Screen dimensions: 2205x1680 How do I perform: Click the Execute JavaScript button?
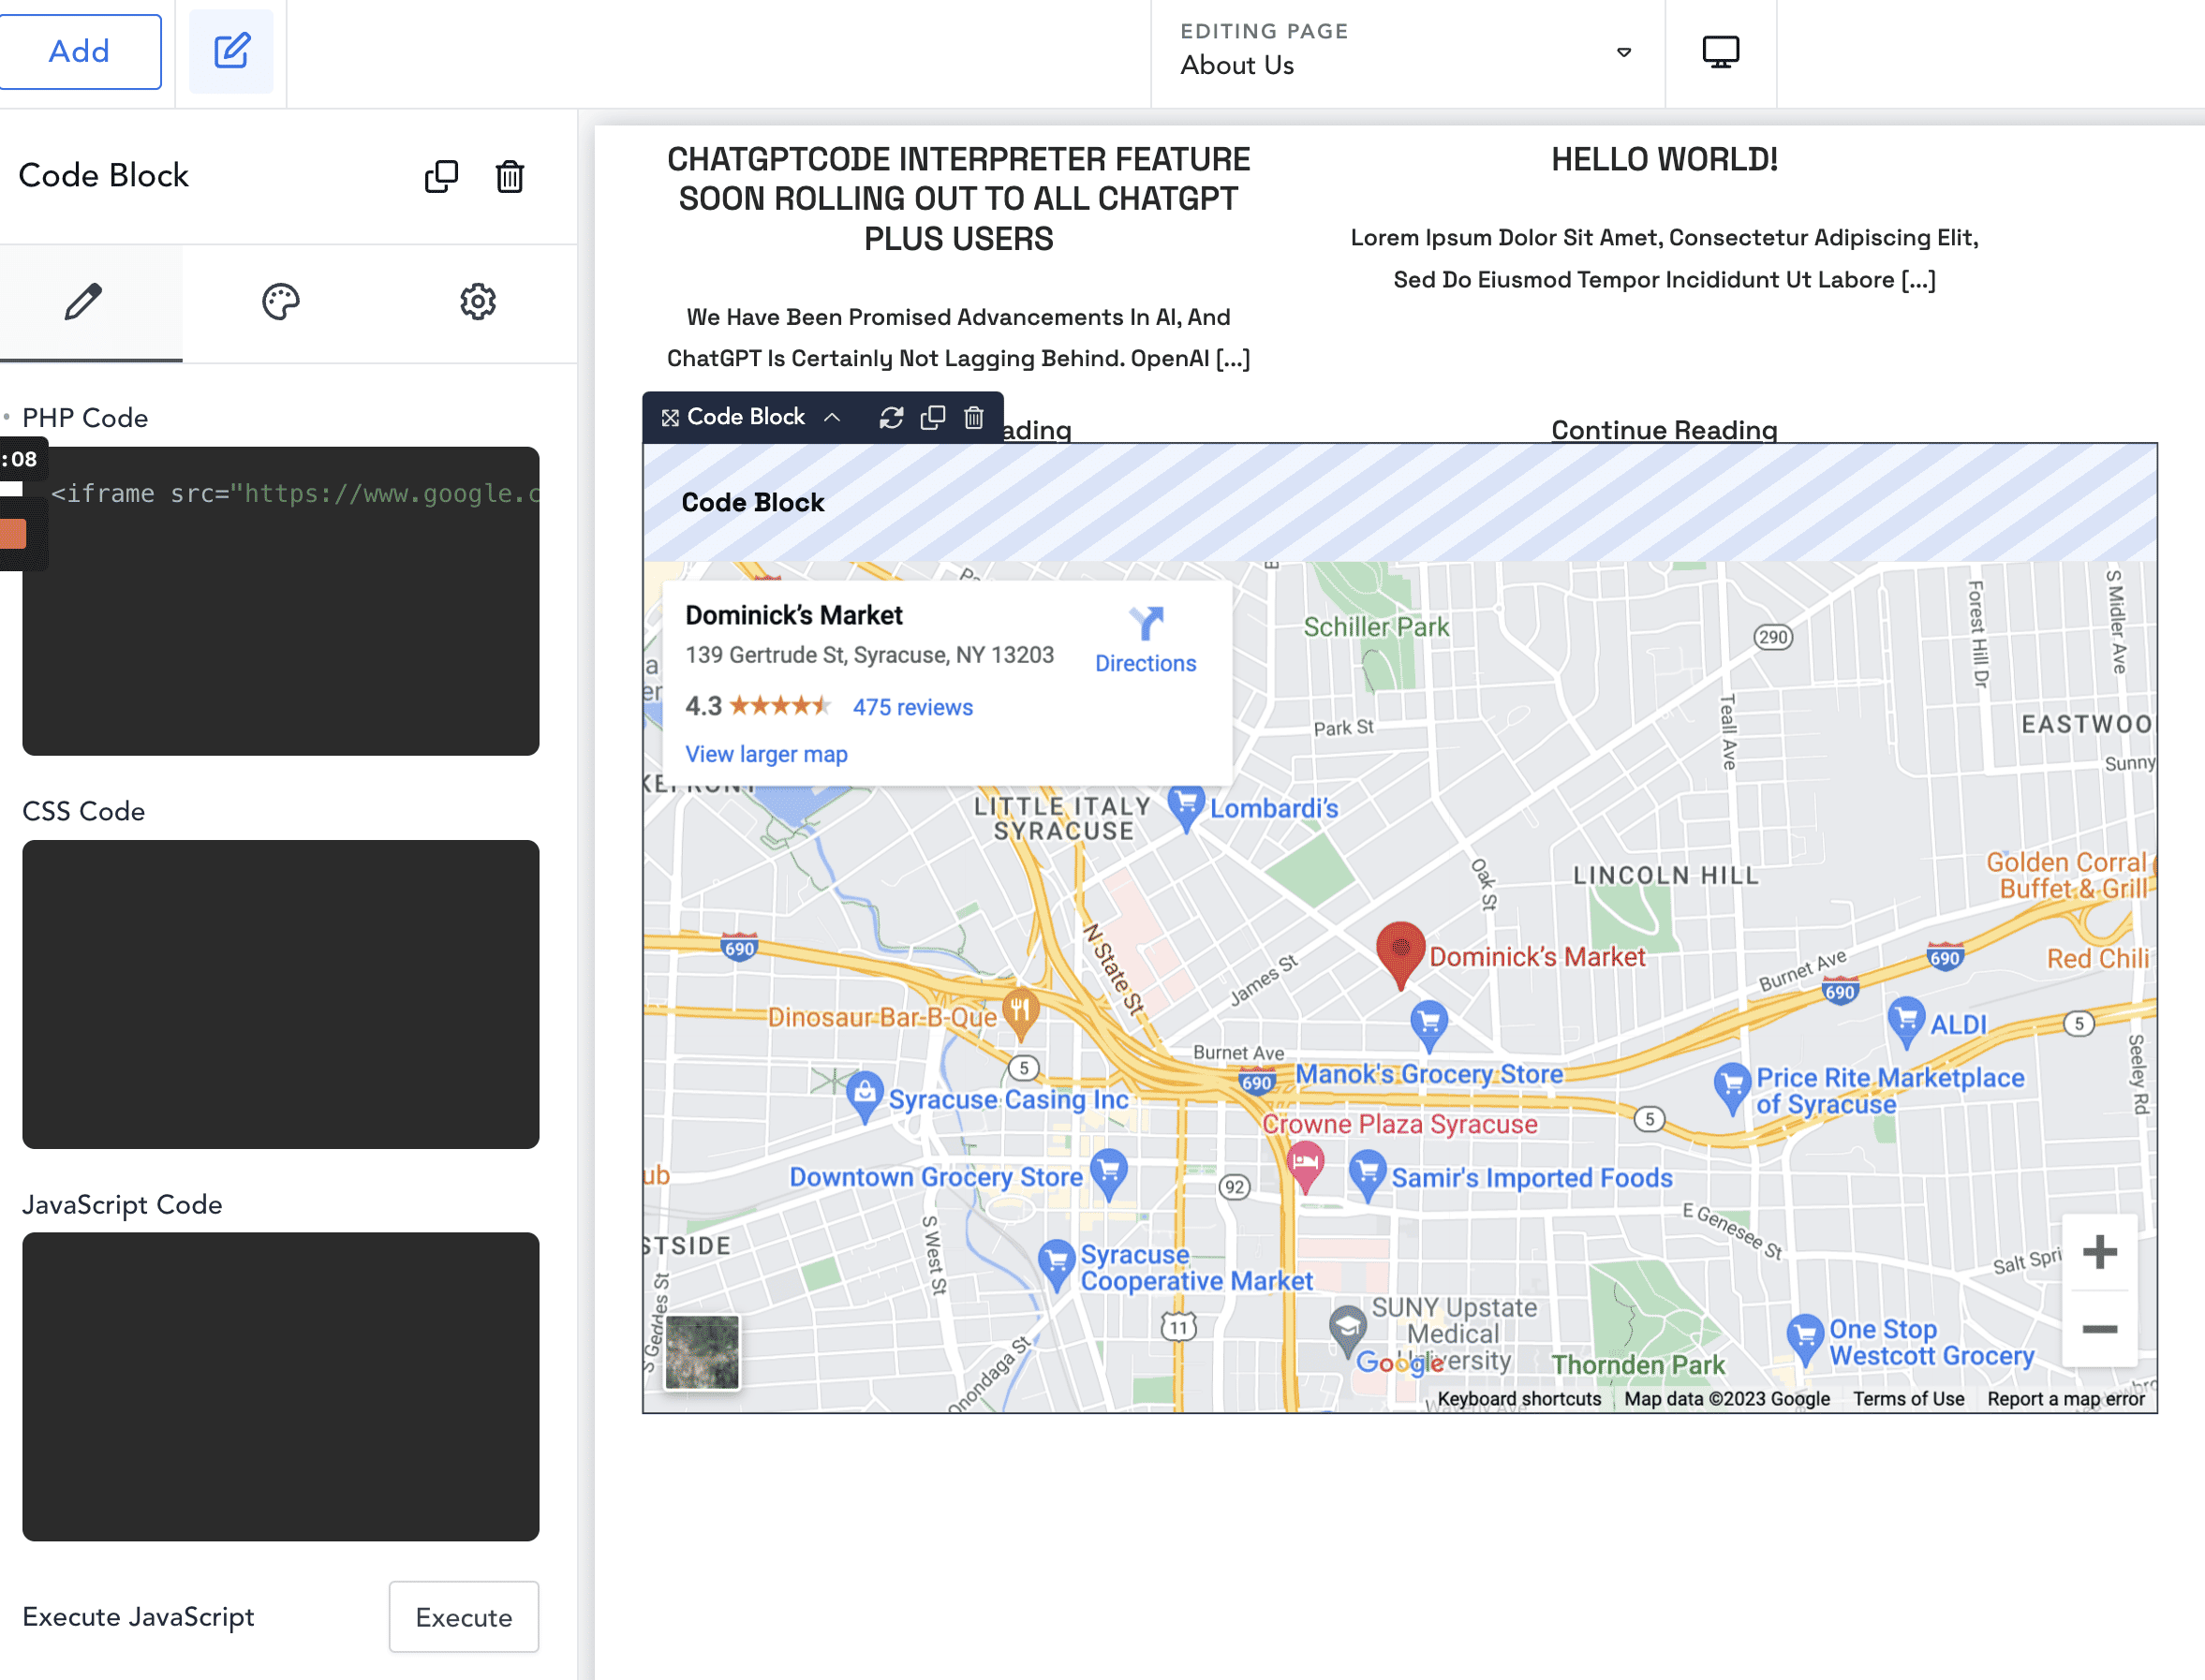(464, 1617)
